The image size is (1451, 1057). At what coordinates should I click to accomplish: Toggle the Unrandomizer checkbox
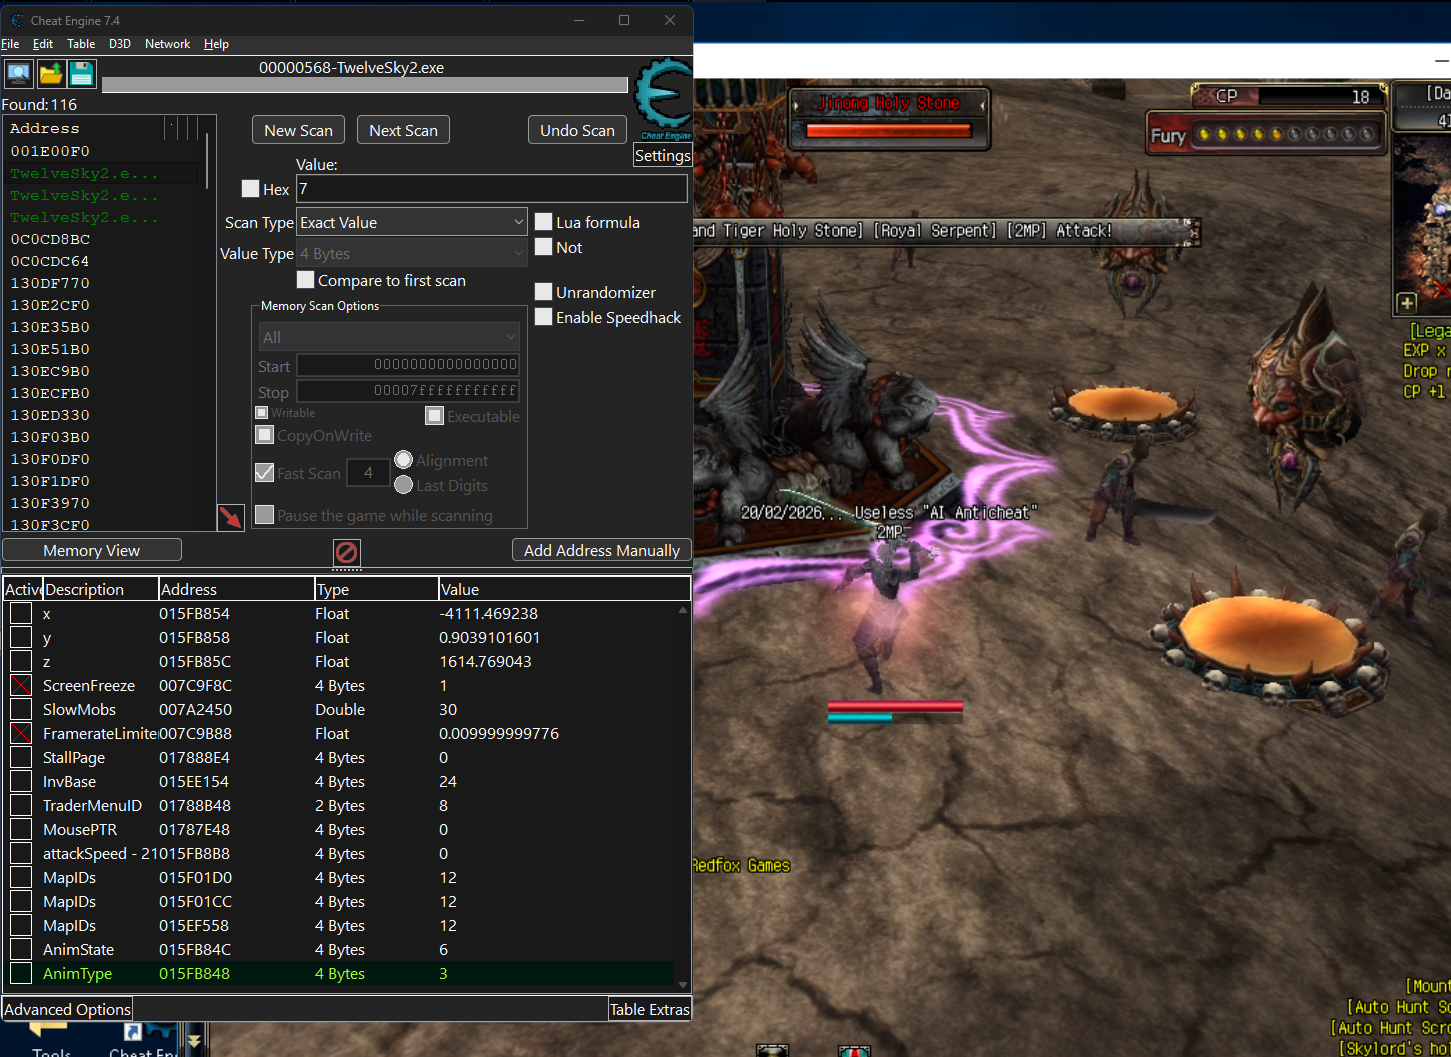[x=544, y=291]
